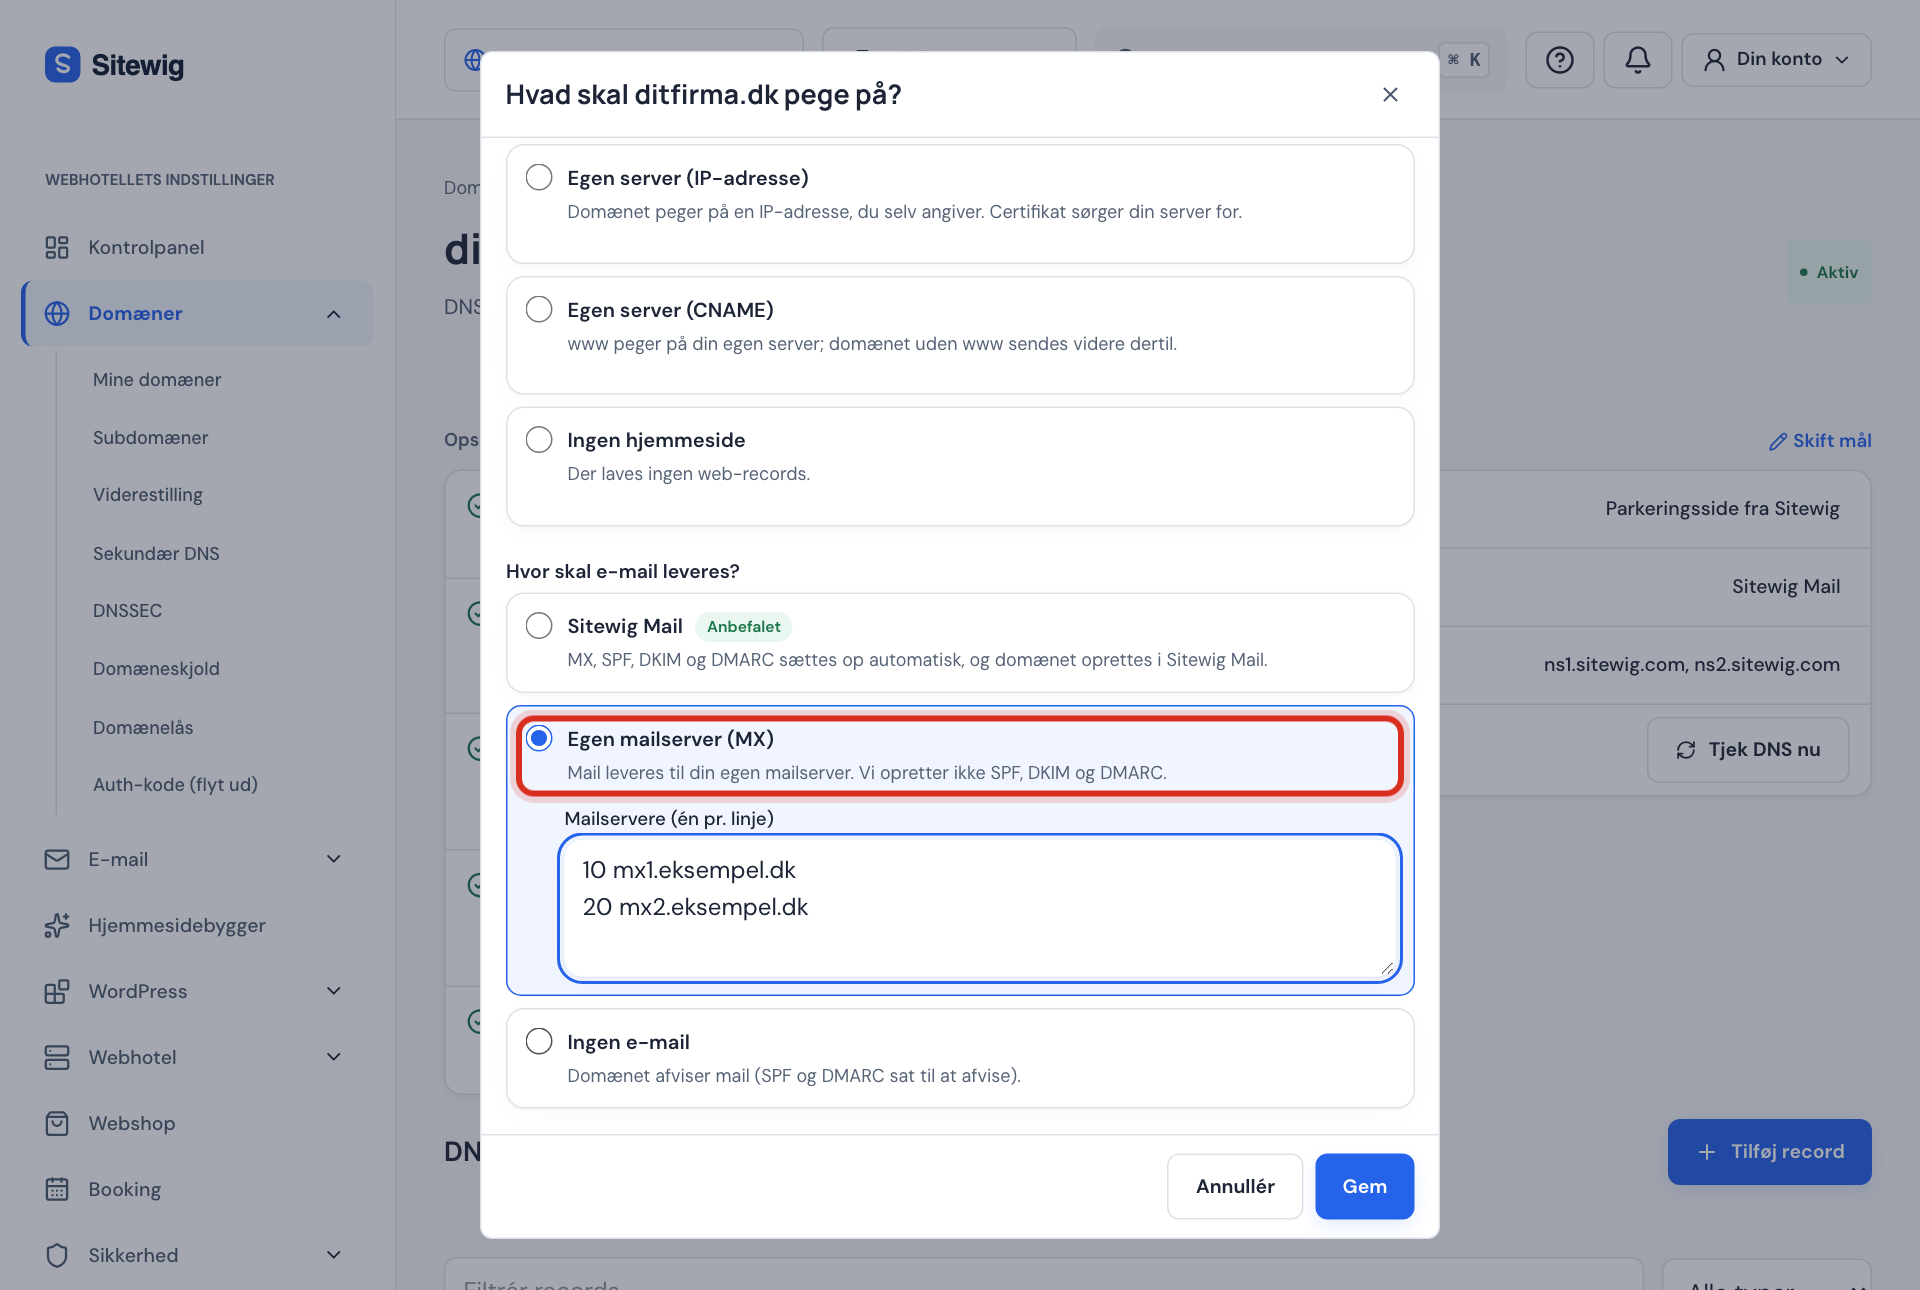Open the Din konto dropdown
1920x1290 pixels.
tap(1776, 60)
